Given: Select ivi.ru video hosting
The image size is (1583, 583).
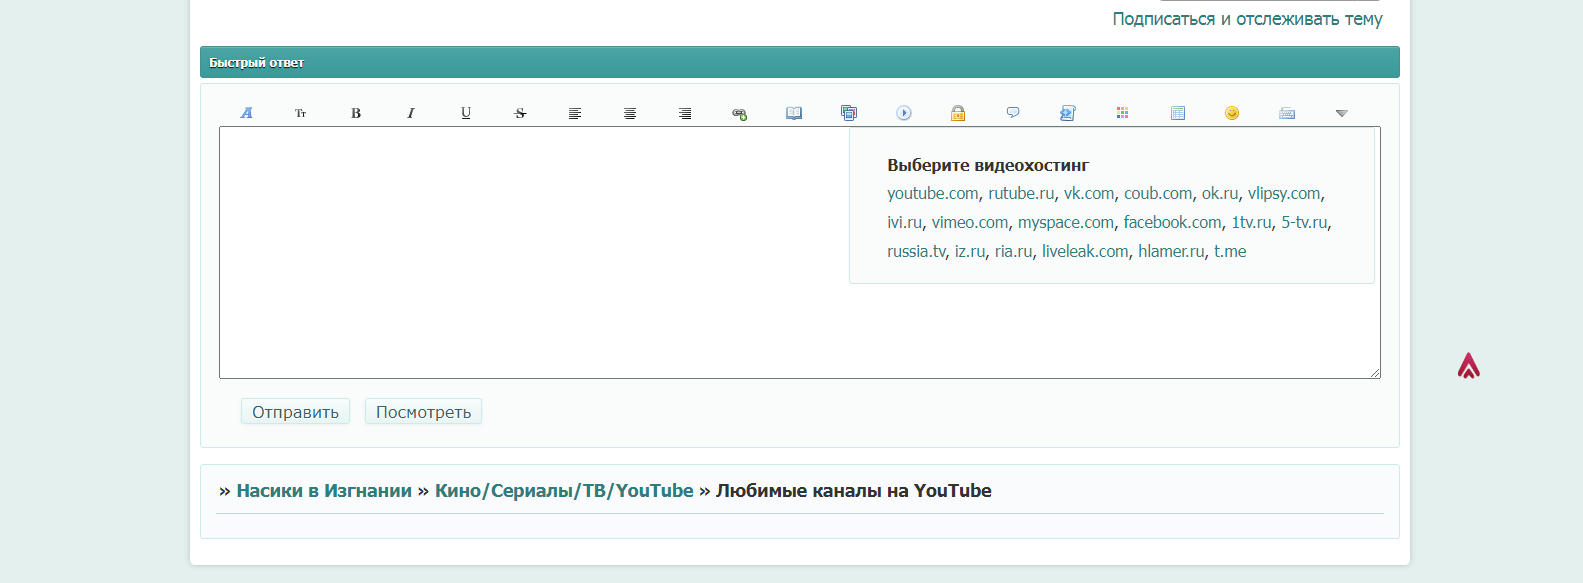Looking at the screenshot, I should [905, 222].
